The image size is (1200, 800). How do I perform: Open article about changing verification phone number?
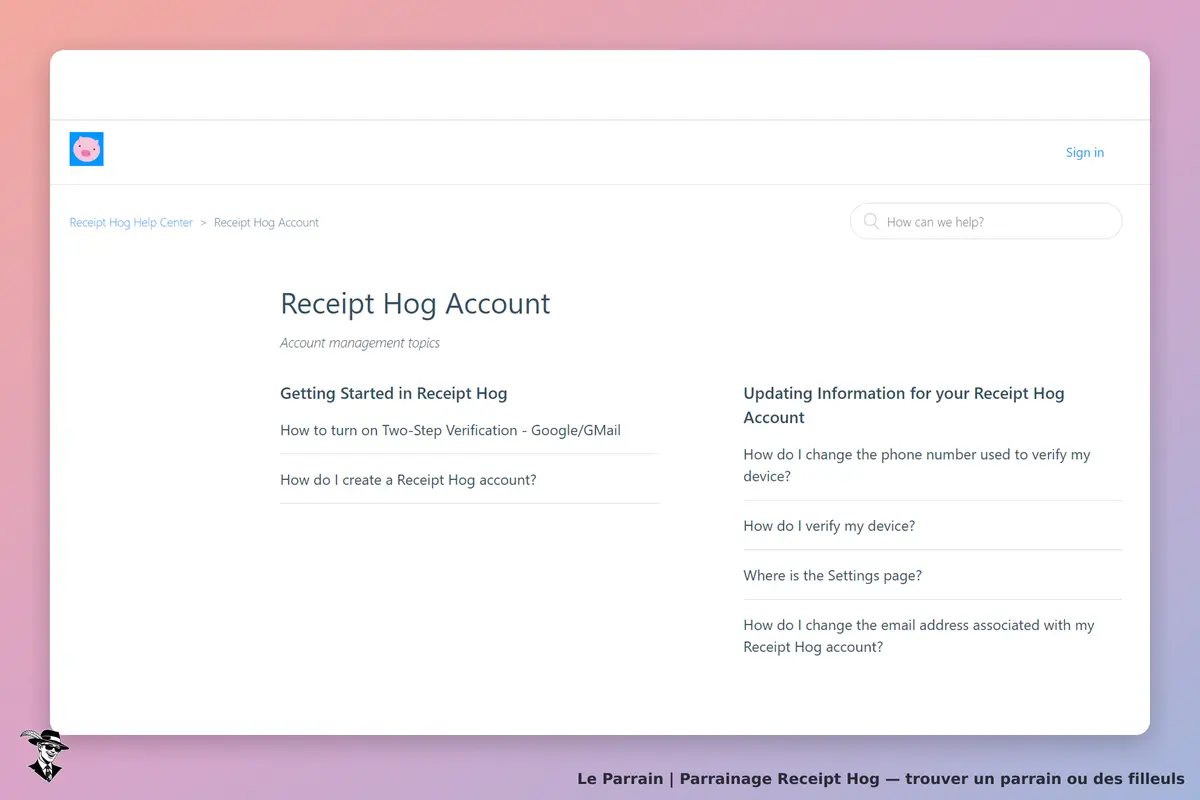click(917, 465)
